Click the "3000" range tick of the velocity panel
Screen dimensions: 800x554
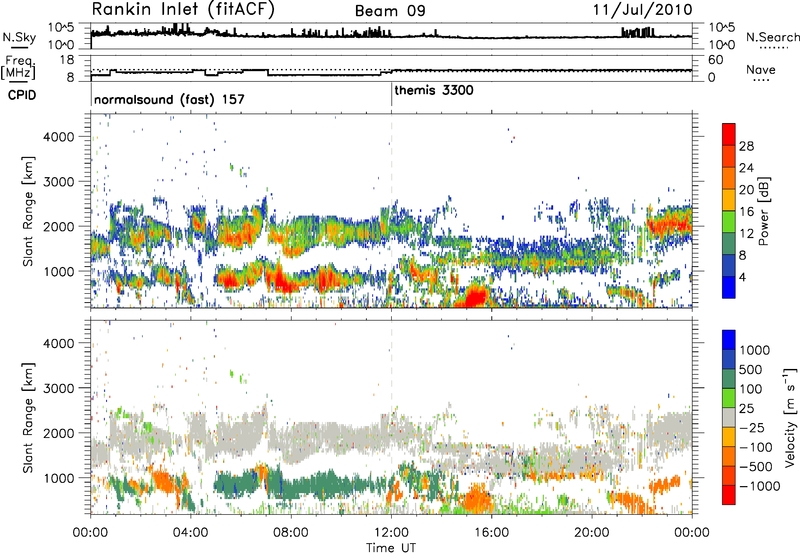[58, 388]
